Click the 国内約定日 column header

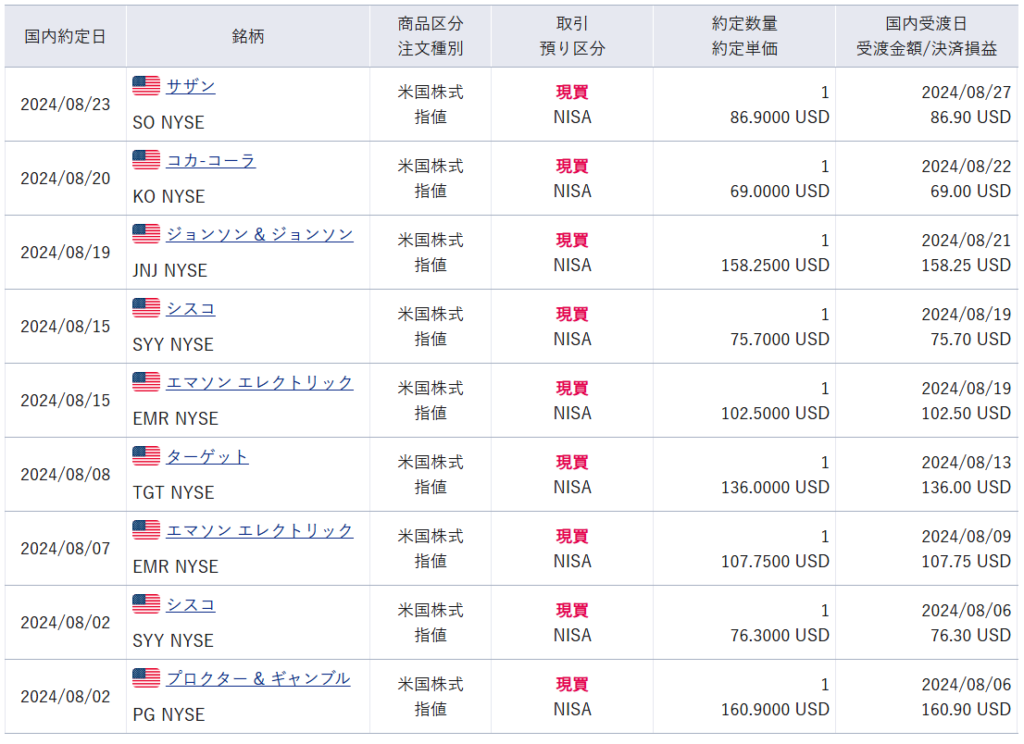[64, 35]
